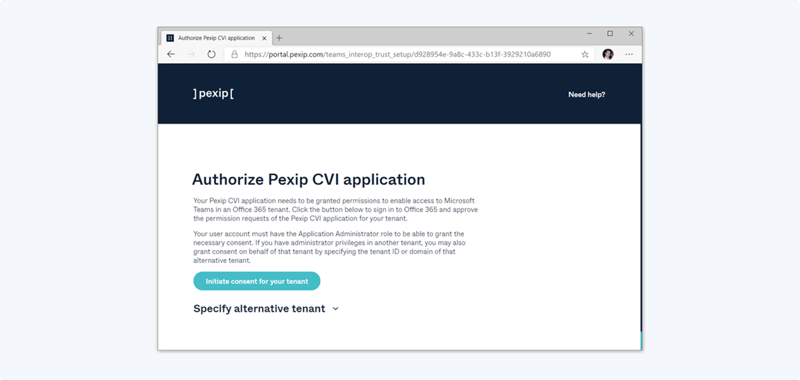Click Initiate consent for your tenant button
Viewport: 800px width, 380px height.
(x=257, y=281)
